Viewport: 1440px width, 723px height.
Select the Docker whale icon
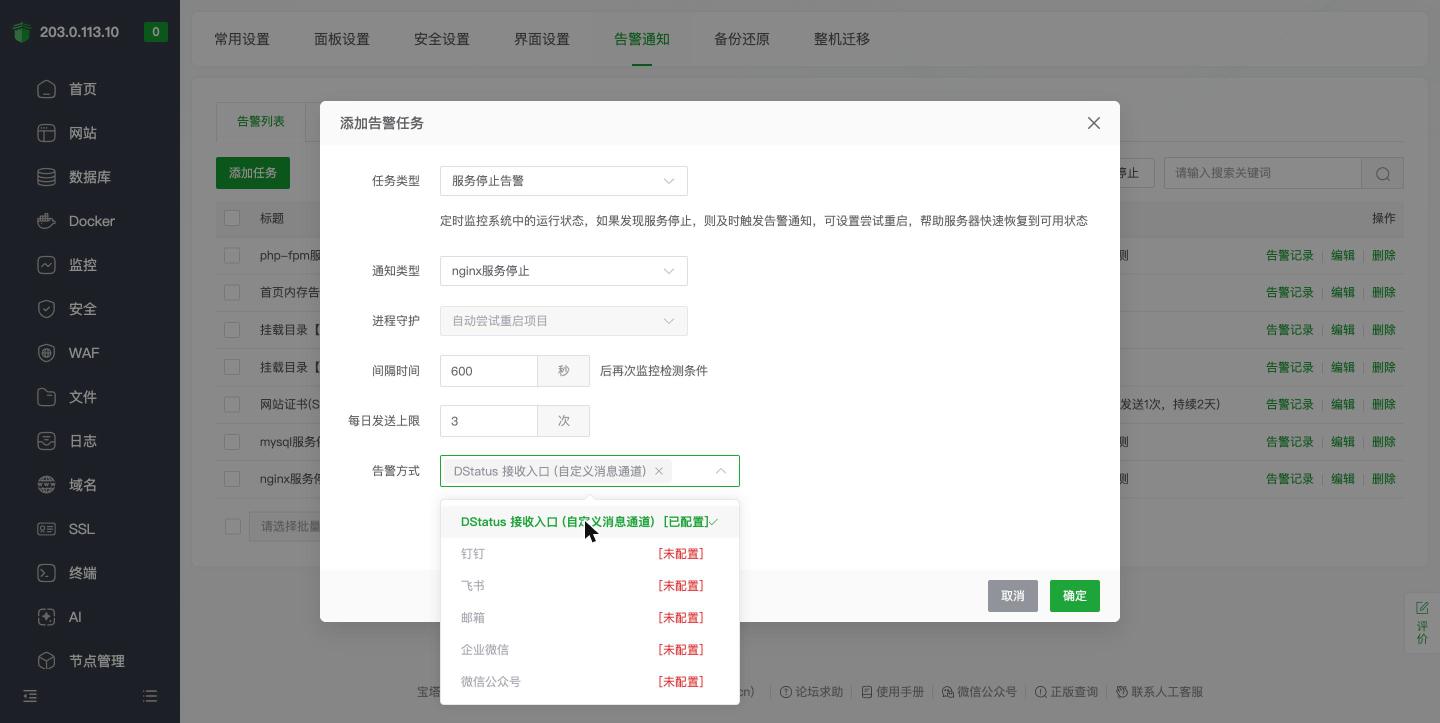(46, 221)
